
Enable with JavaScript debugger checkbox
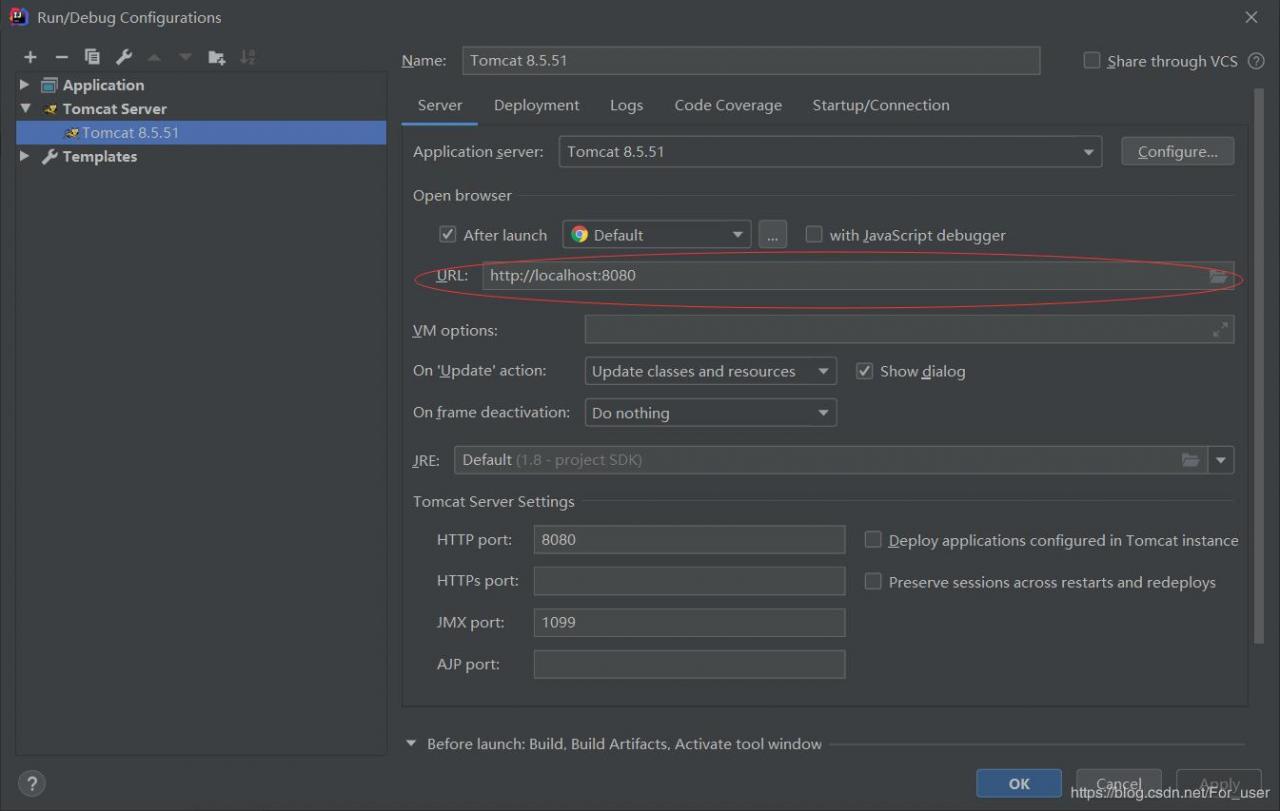click(814, 235)
